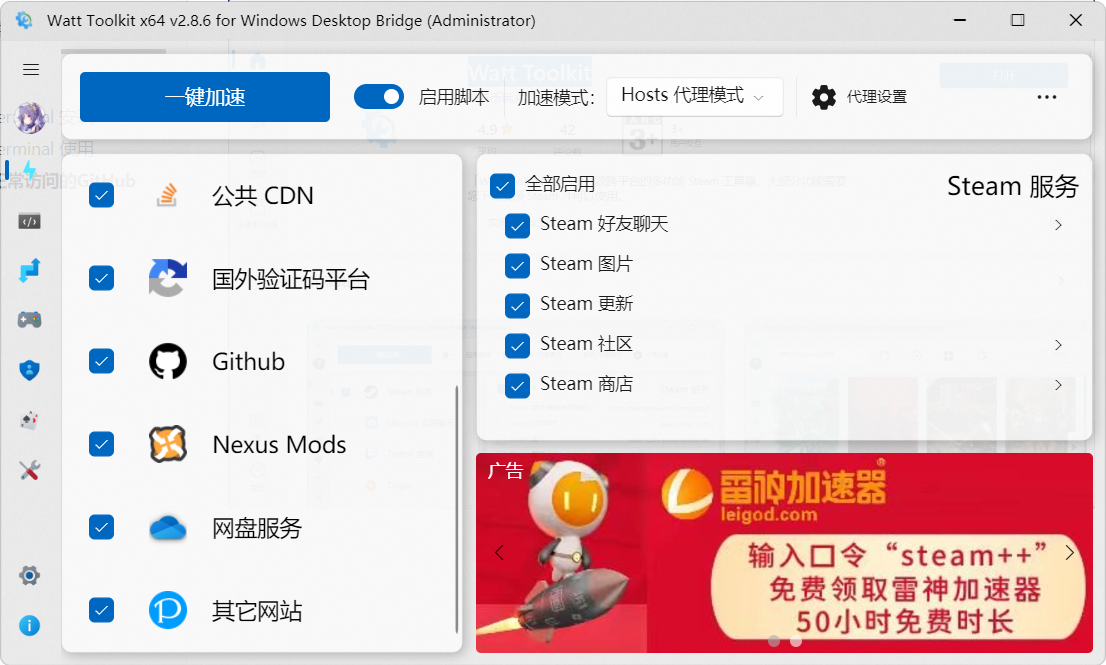
Task: Click the Steam 服务 heading
Action: [1013, 187]
